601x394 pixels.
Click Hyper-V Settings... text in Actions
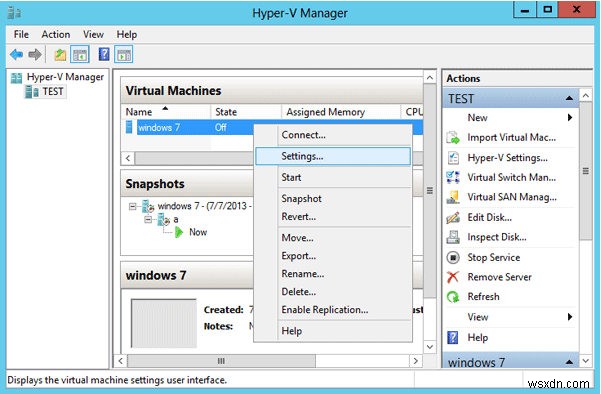pyautogui.click(x=507, y=158)
